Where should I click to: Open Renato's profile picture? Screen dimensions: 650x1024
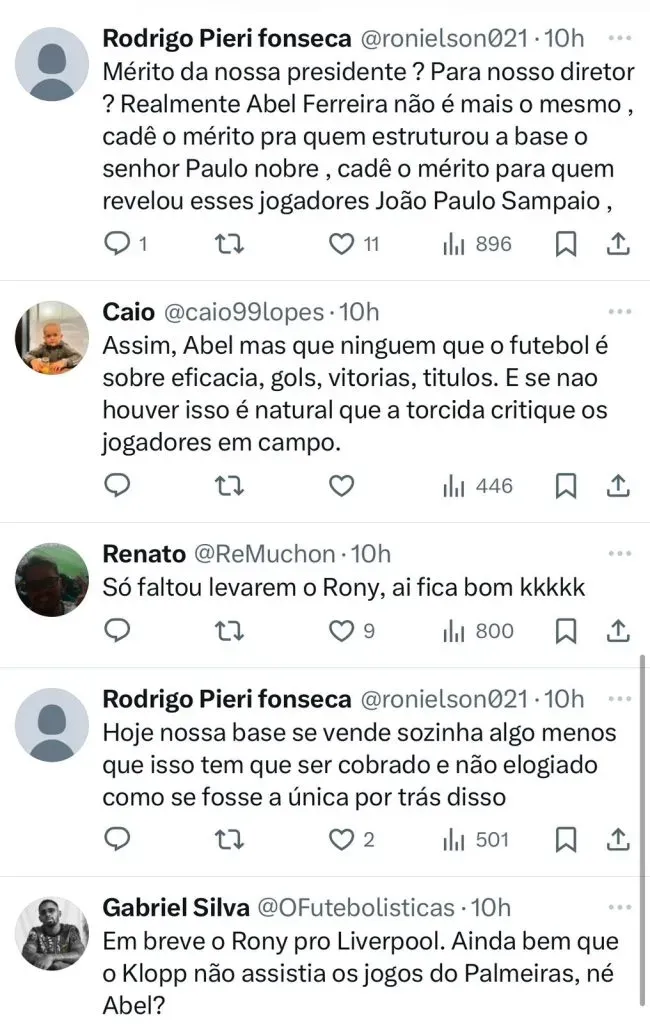click(x=53, y=580)
